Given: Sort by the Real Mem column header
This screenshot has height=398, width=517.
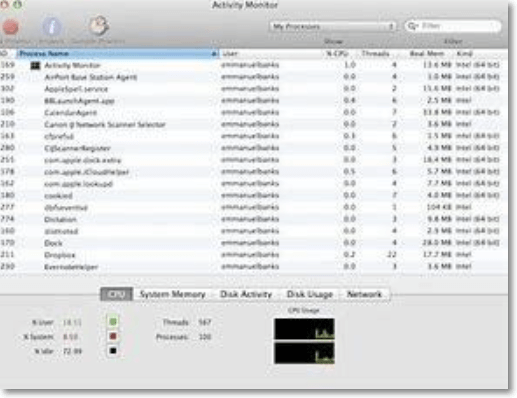Looking at the screenshot, I should point(427,54).
